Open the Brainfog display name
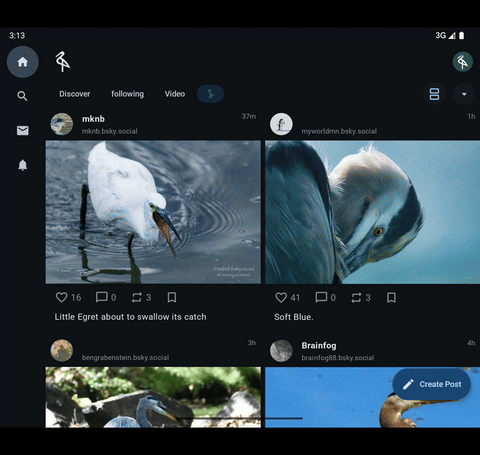 pyautogui.click(x=319, y=346)
